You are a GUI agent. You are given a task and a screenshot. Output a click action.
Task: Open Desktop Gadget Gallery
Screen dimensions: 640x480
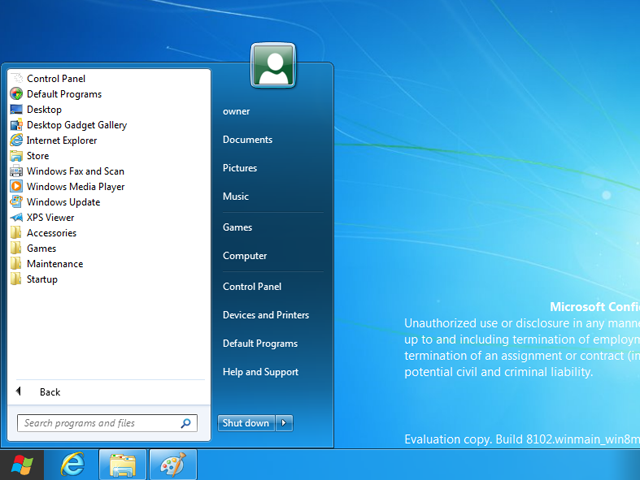76,125
